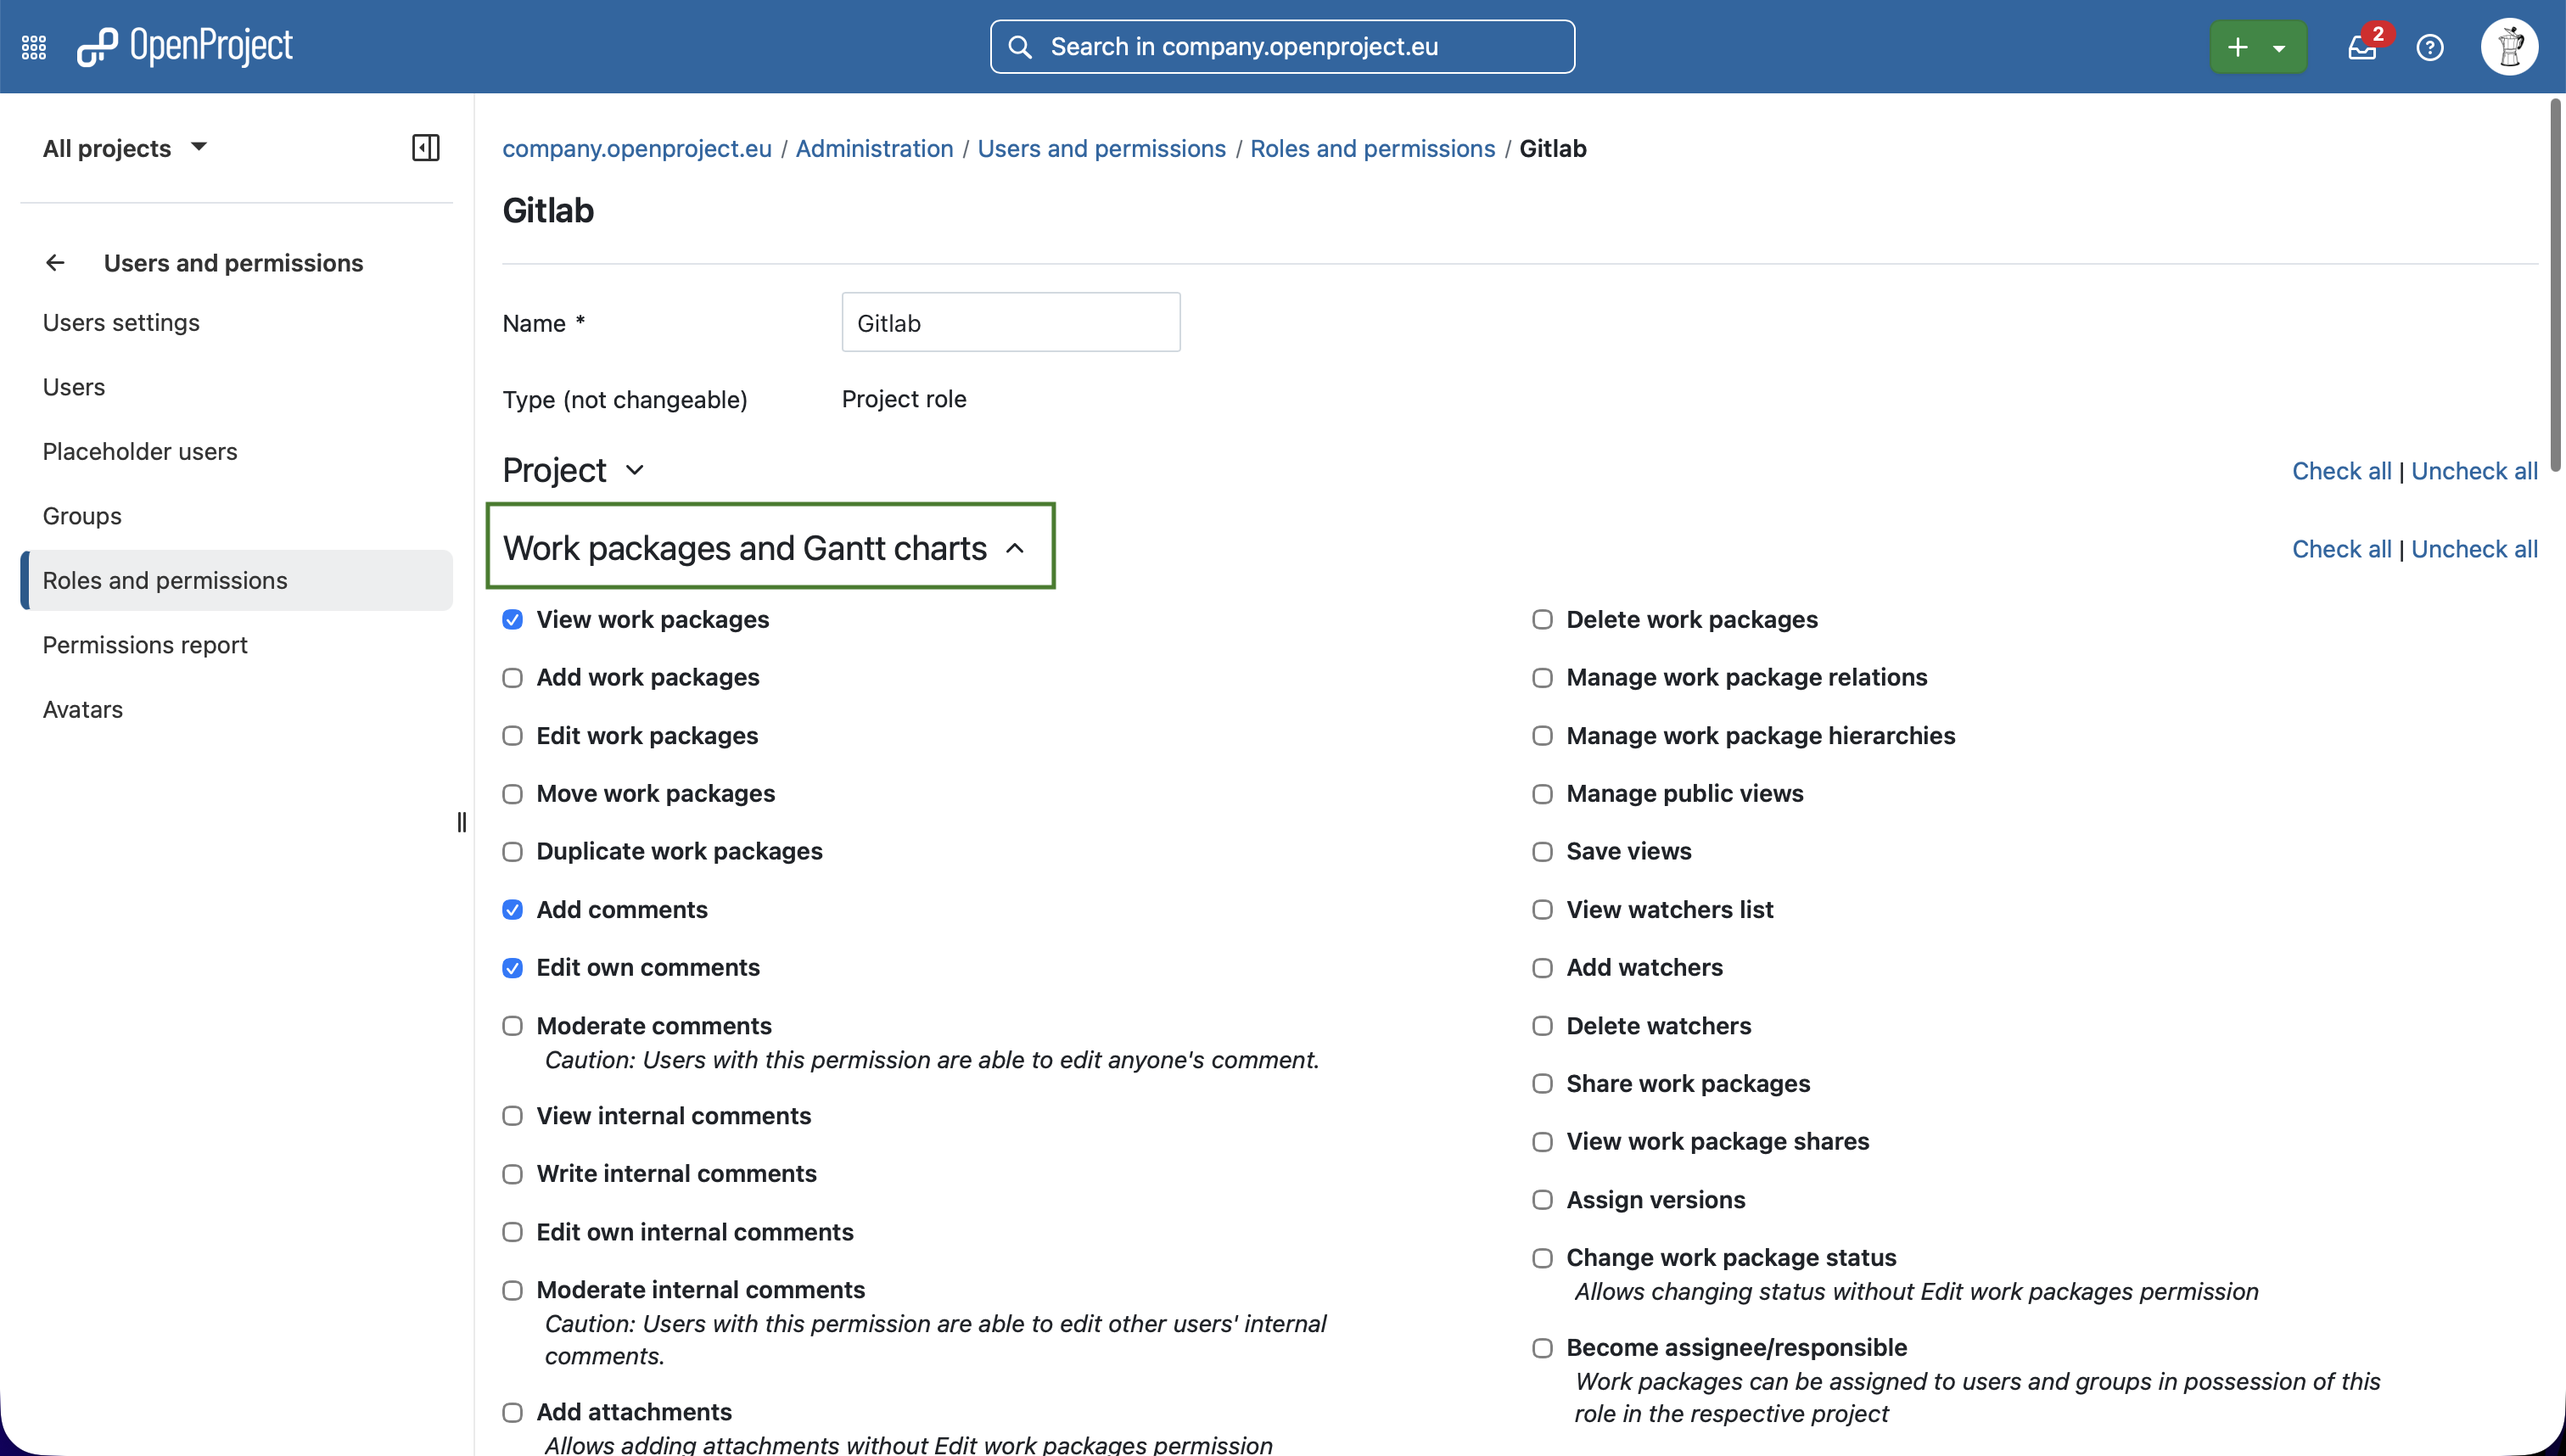Click the Name input field
The width and height of the screenshot is (2566, 1456).
pos(1011,322)
